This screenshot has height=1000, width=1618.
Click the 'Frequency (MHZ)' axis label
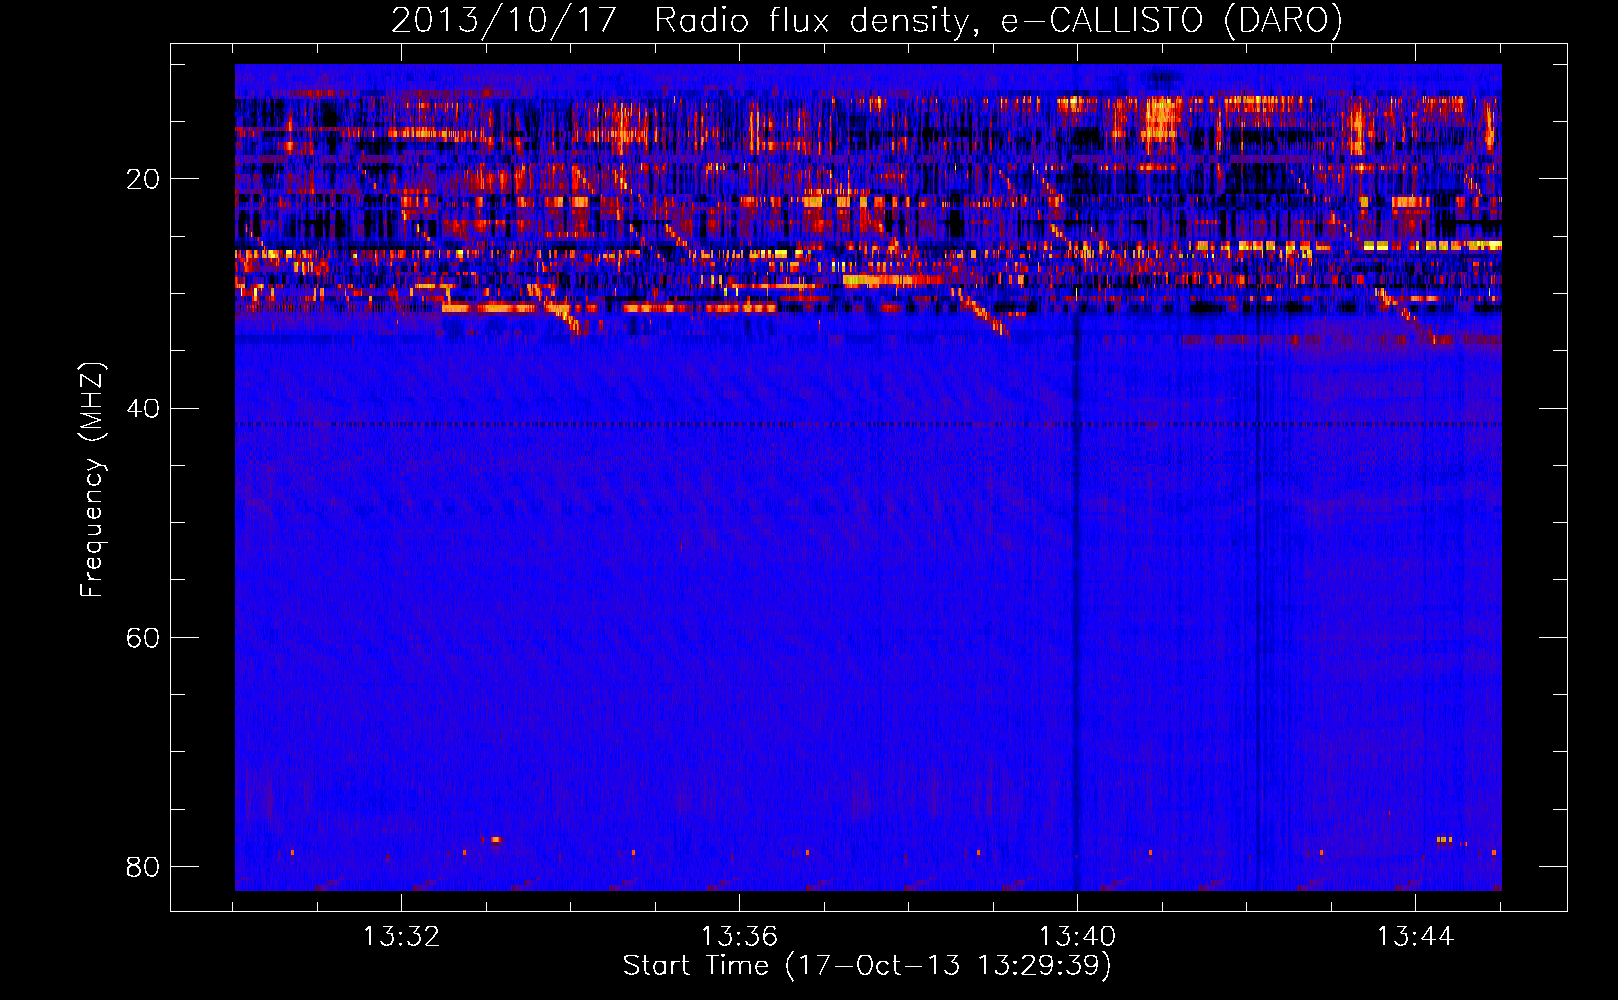pos(91,480)
